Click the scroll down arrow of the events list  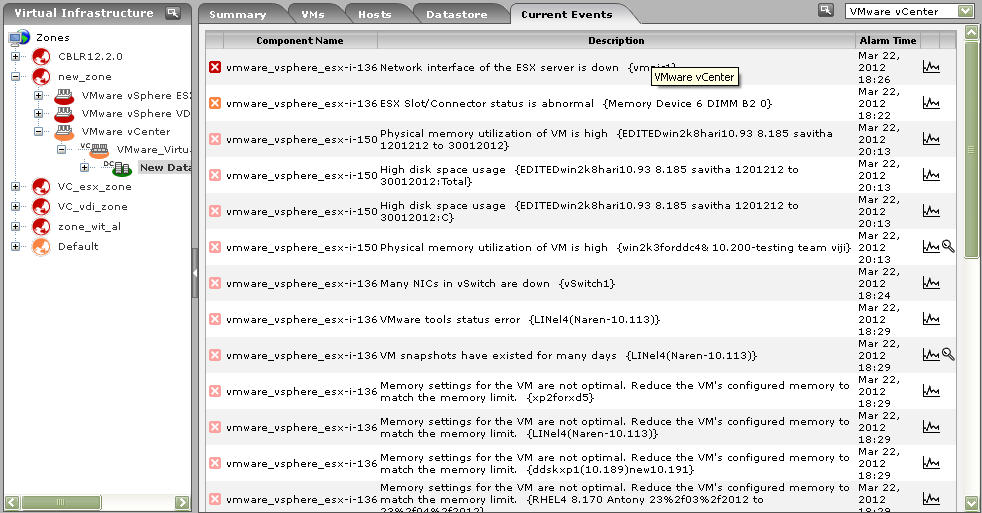[x=971, y=503]
